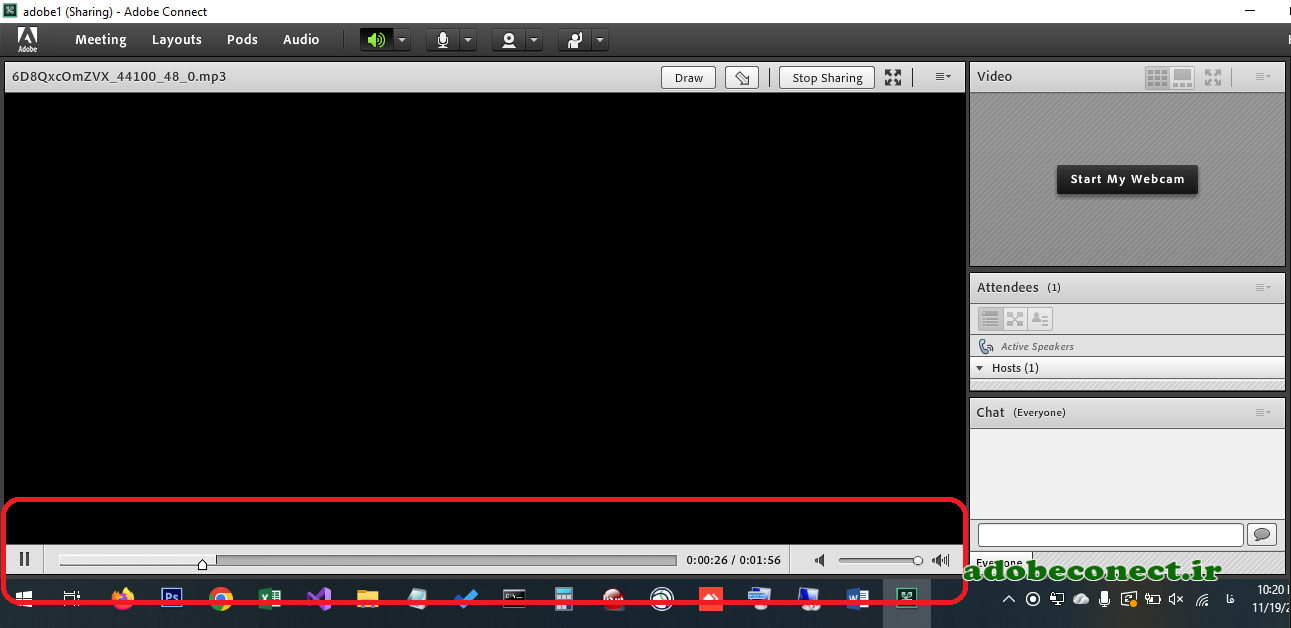Pause the shared MP3 playback

click(25, 560)
